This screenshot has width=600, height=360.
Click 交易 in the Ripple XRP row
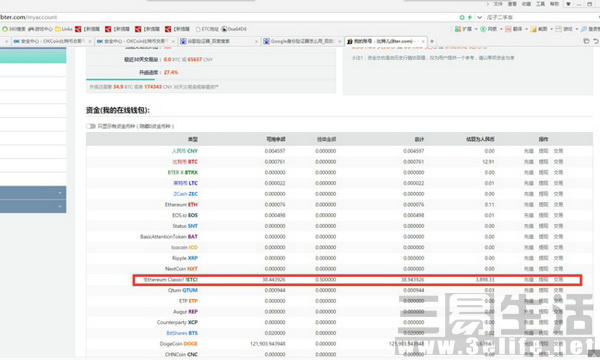pos(558,258)
